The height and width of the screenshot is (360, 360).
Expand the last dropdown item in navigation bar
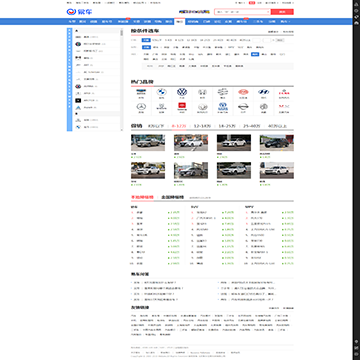tap(285, 22)
